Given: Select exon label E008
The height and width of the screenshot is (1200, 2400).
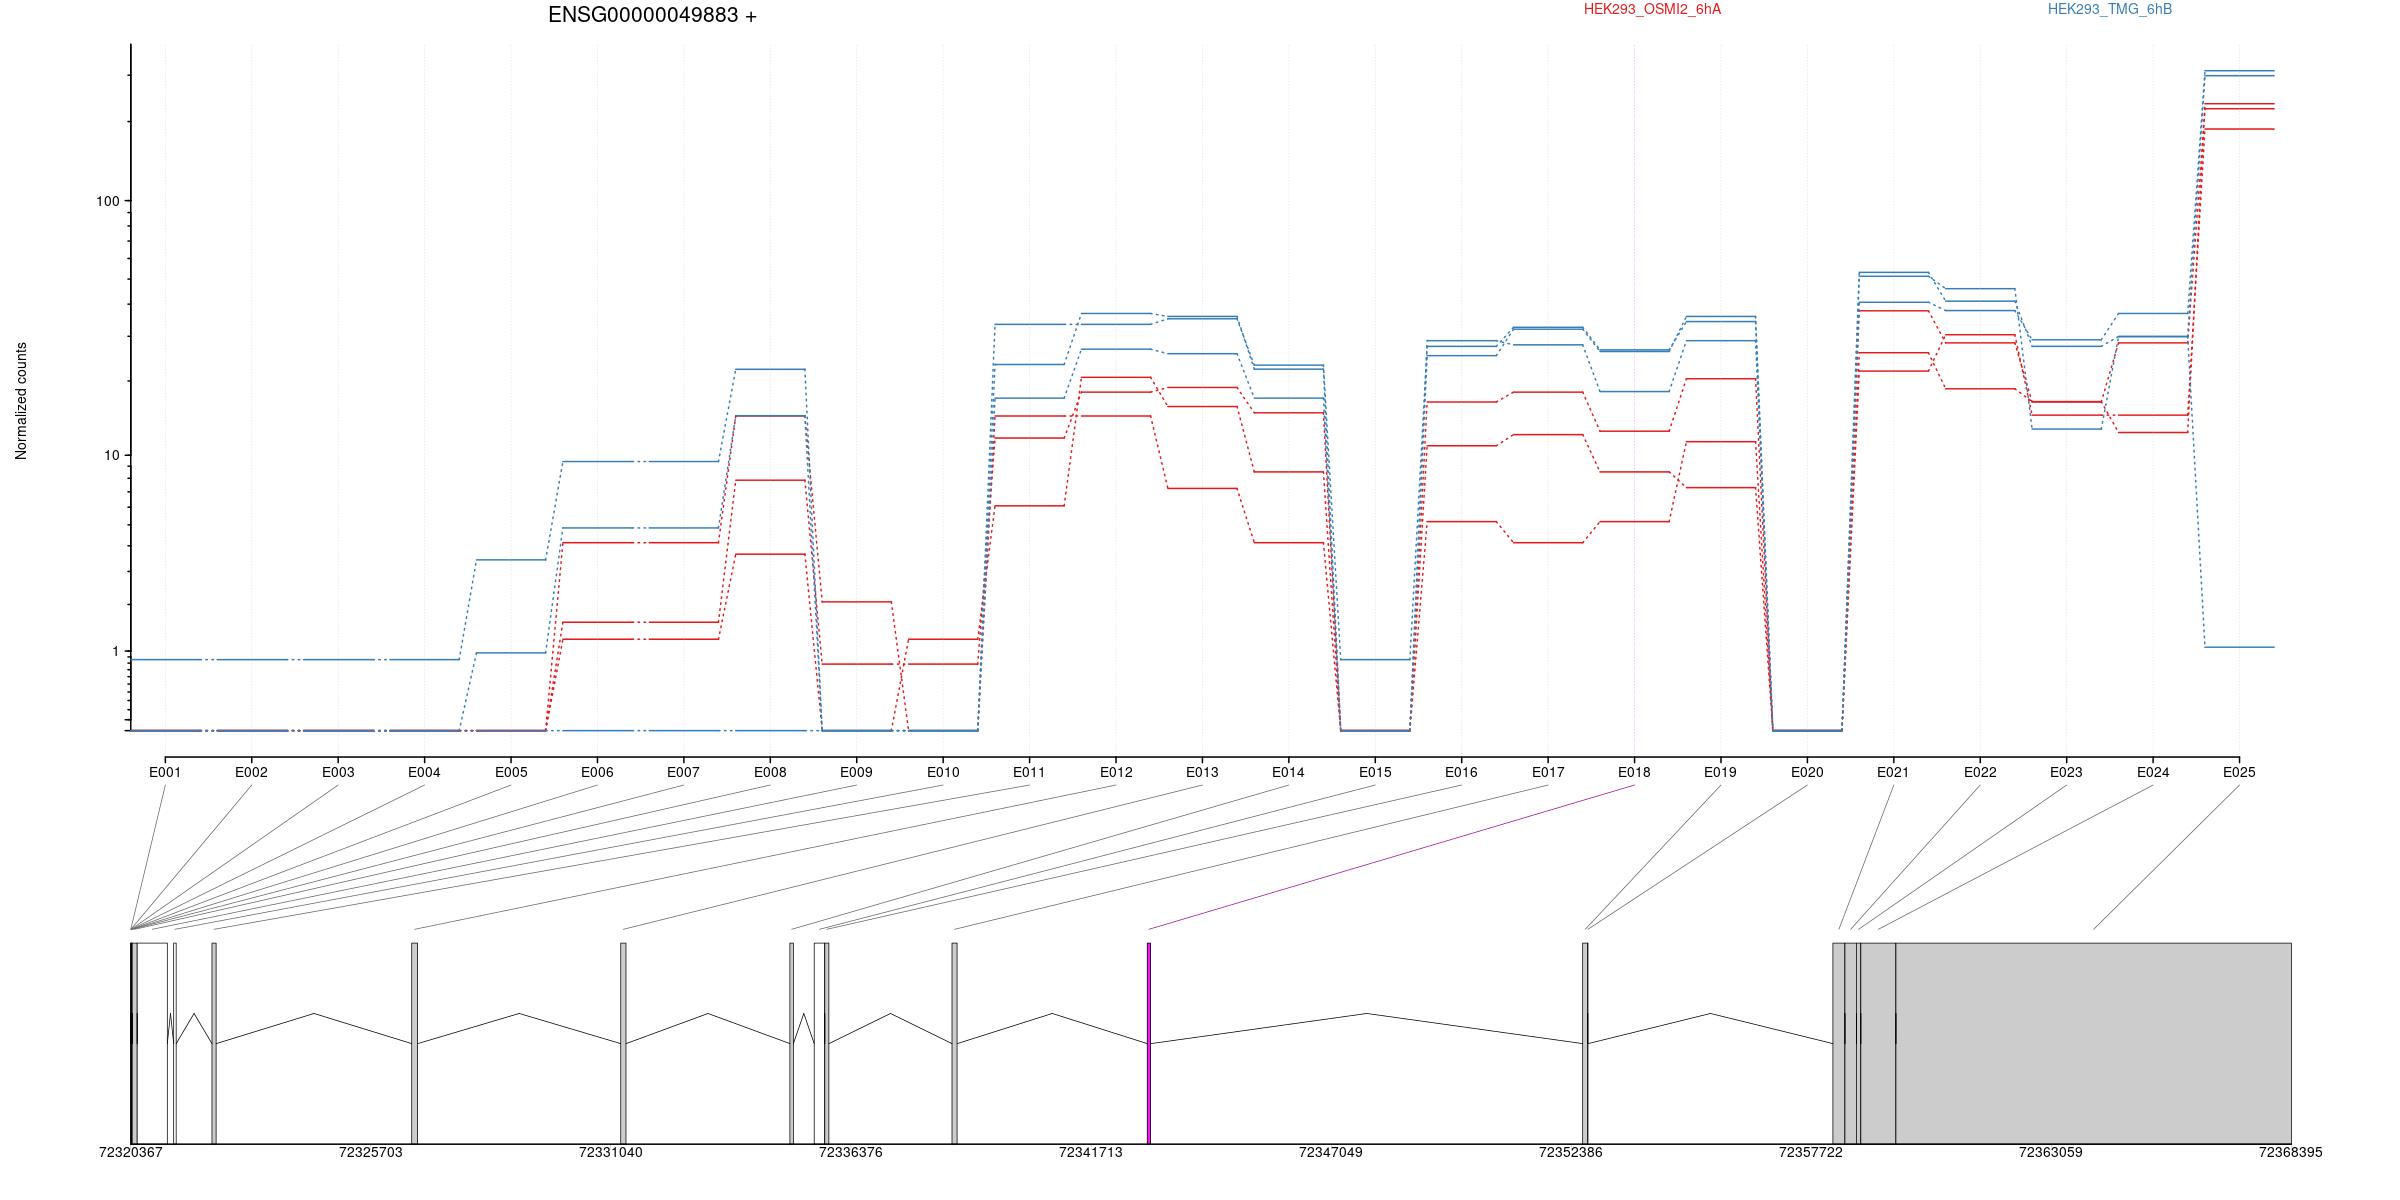Looking at the screenshot, I should [770, 772].
